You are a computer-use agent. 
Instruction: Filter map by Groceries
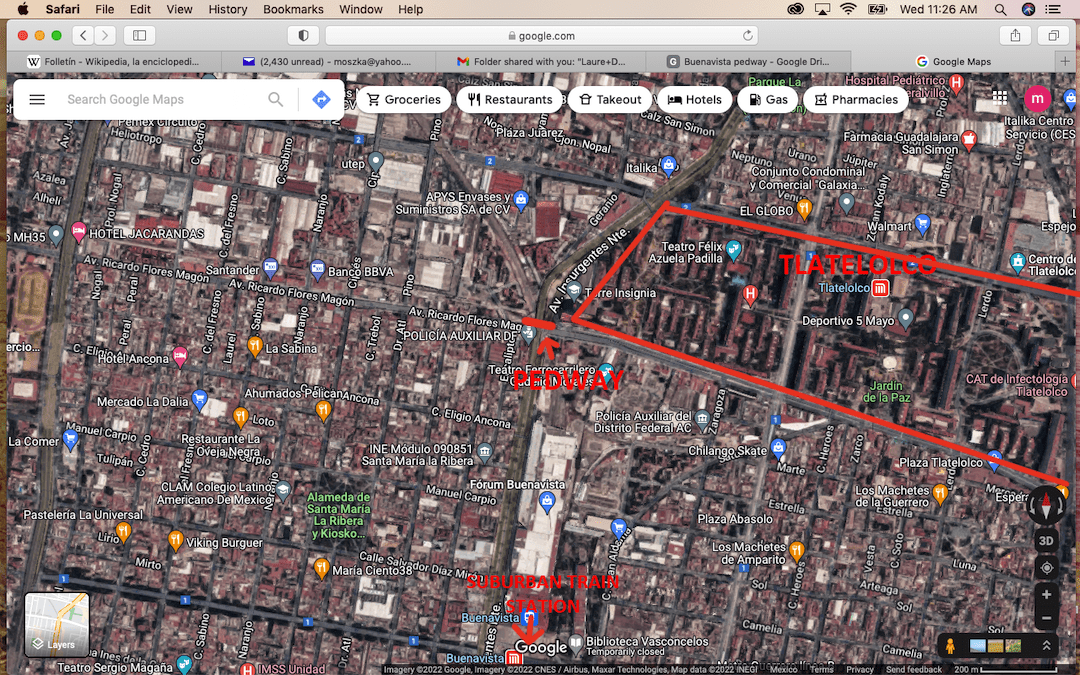pos(404,100)
